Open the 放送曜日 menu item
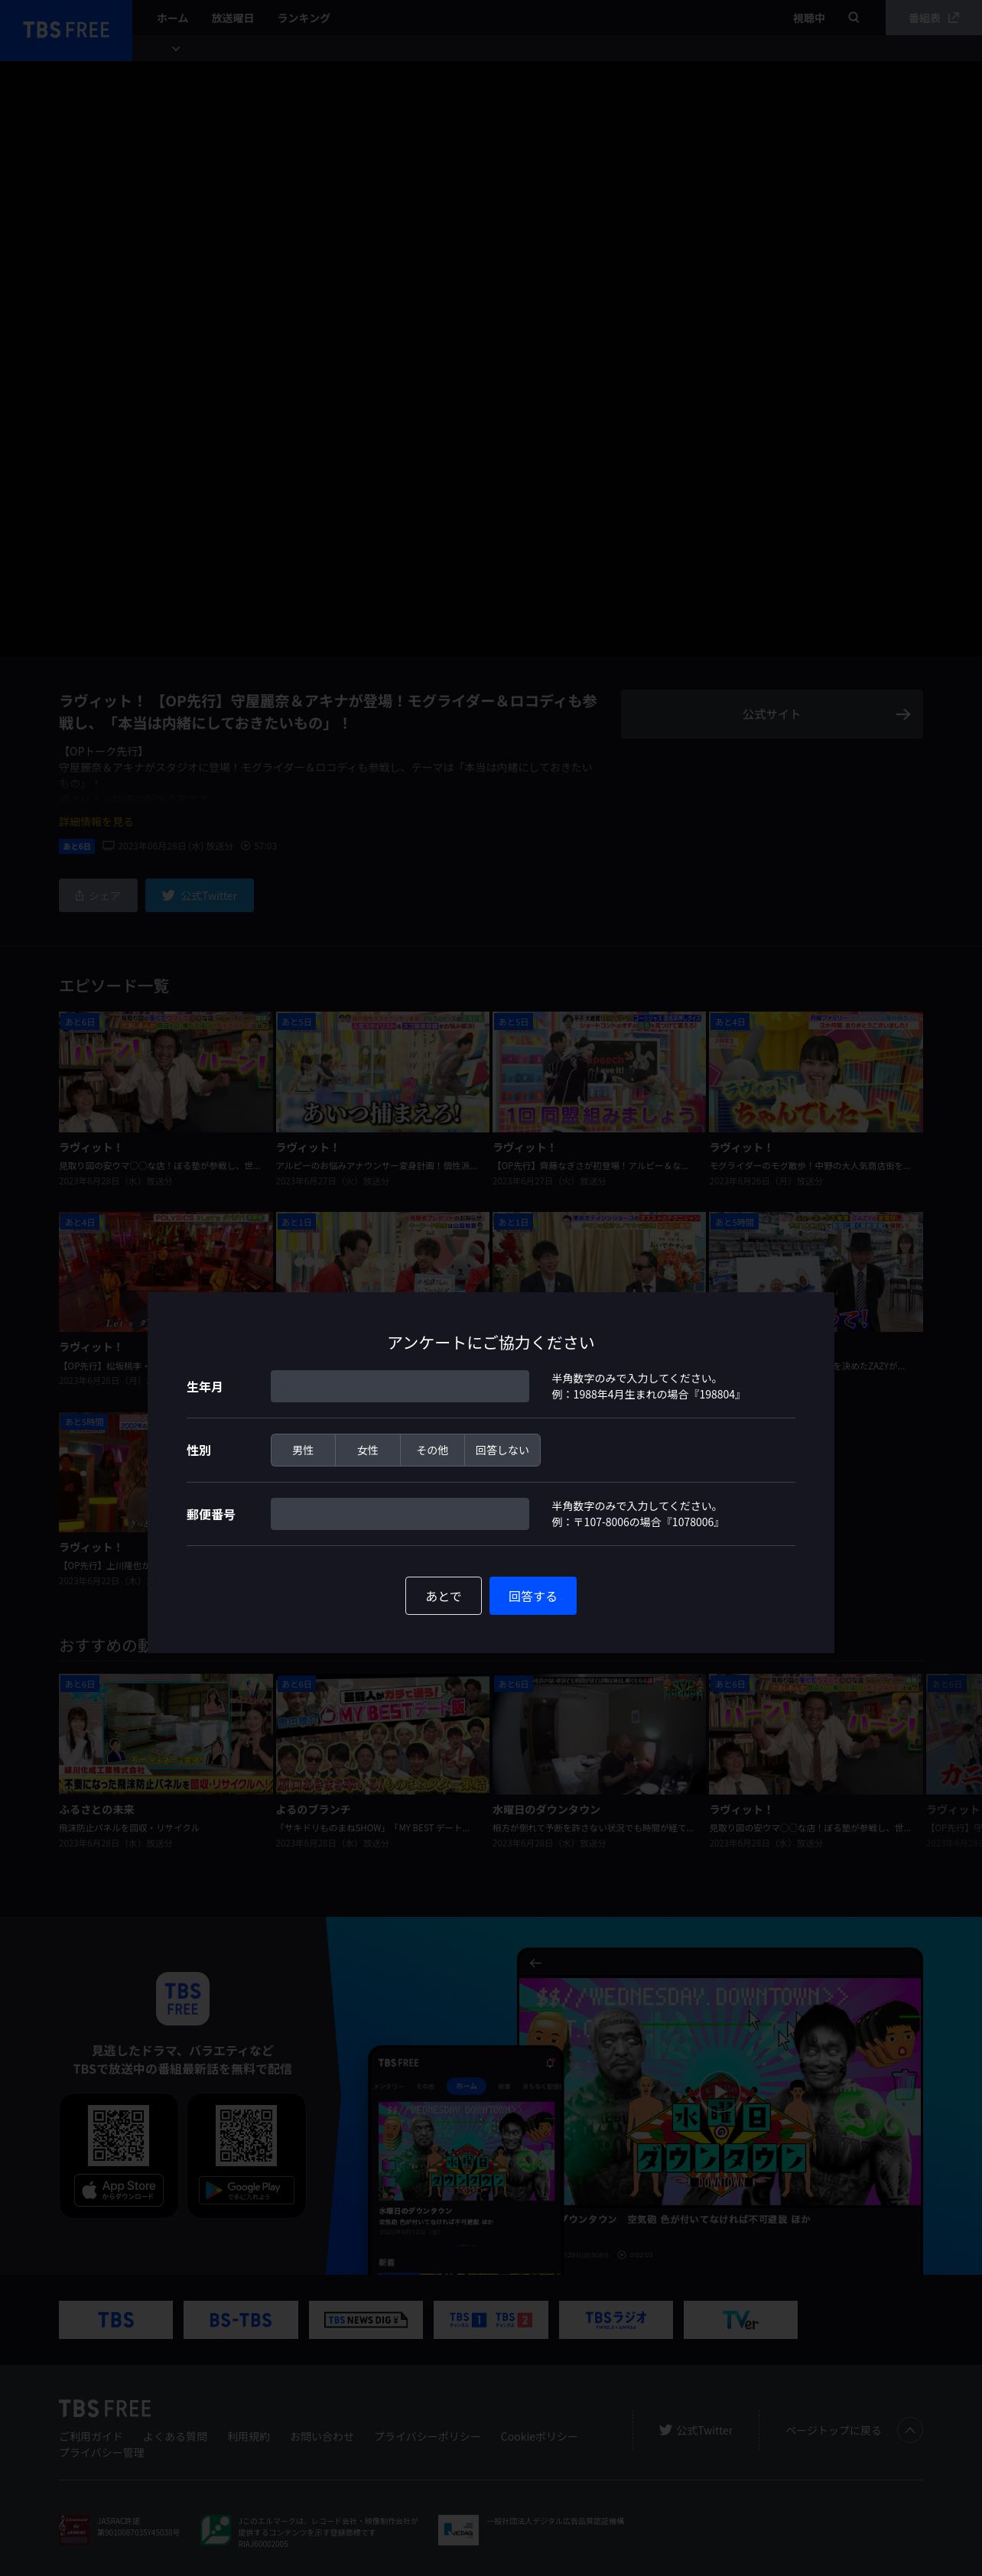Viewport: 982px width, 2576px height. point(232,18)
